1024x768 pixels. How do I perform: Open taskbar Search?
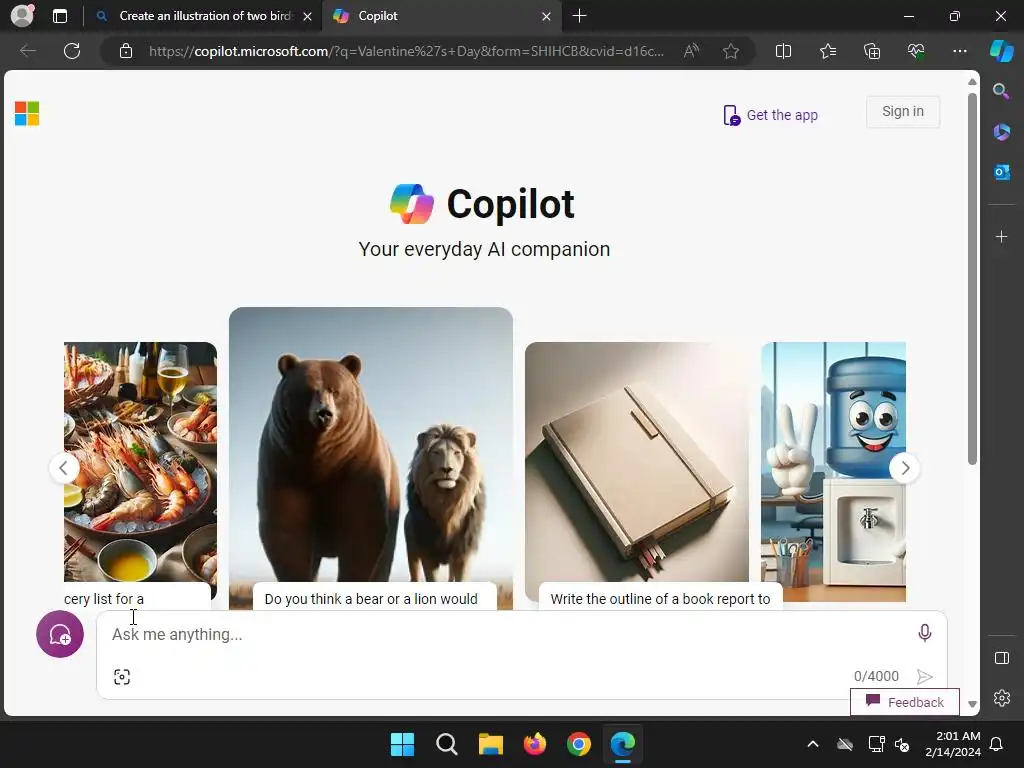[x=447, y=744]
